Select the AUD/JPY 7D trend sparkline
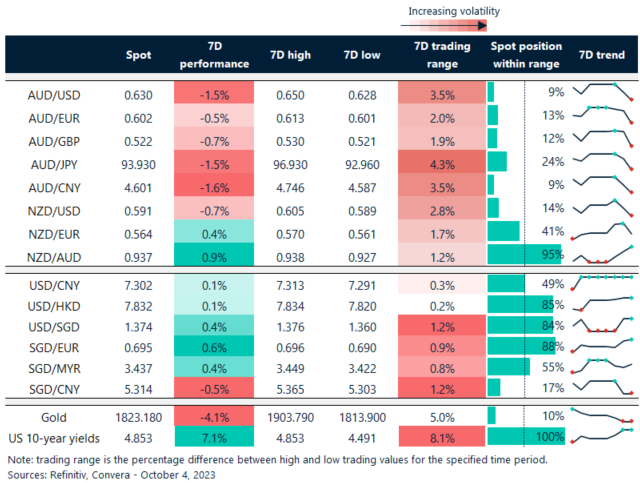Screen dimensions: 640x483 click(602, 161)
